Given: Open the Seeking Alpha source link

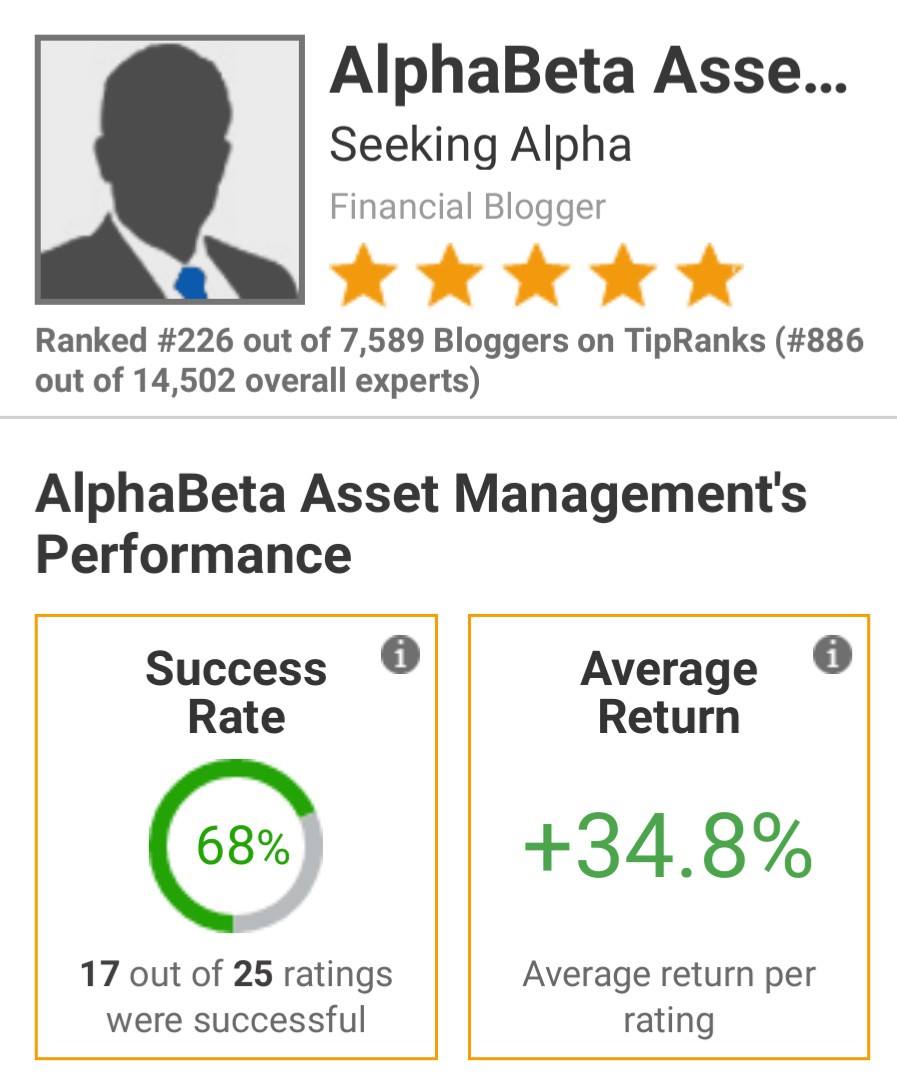Looking at the screenshot, I should pos(480,145).
